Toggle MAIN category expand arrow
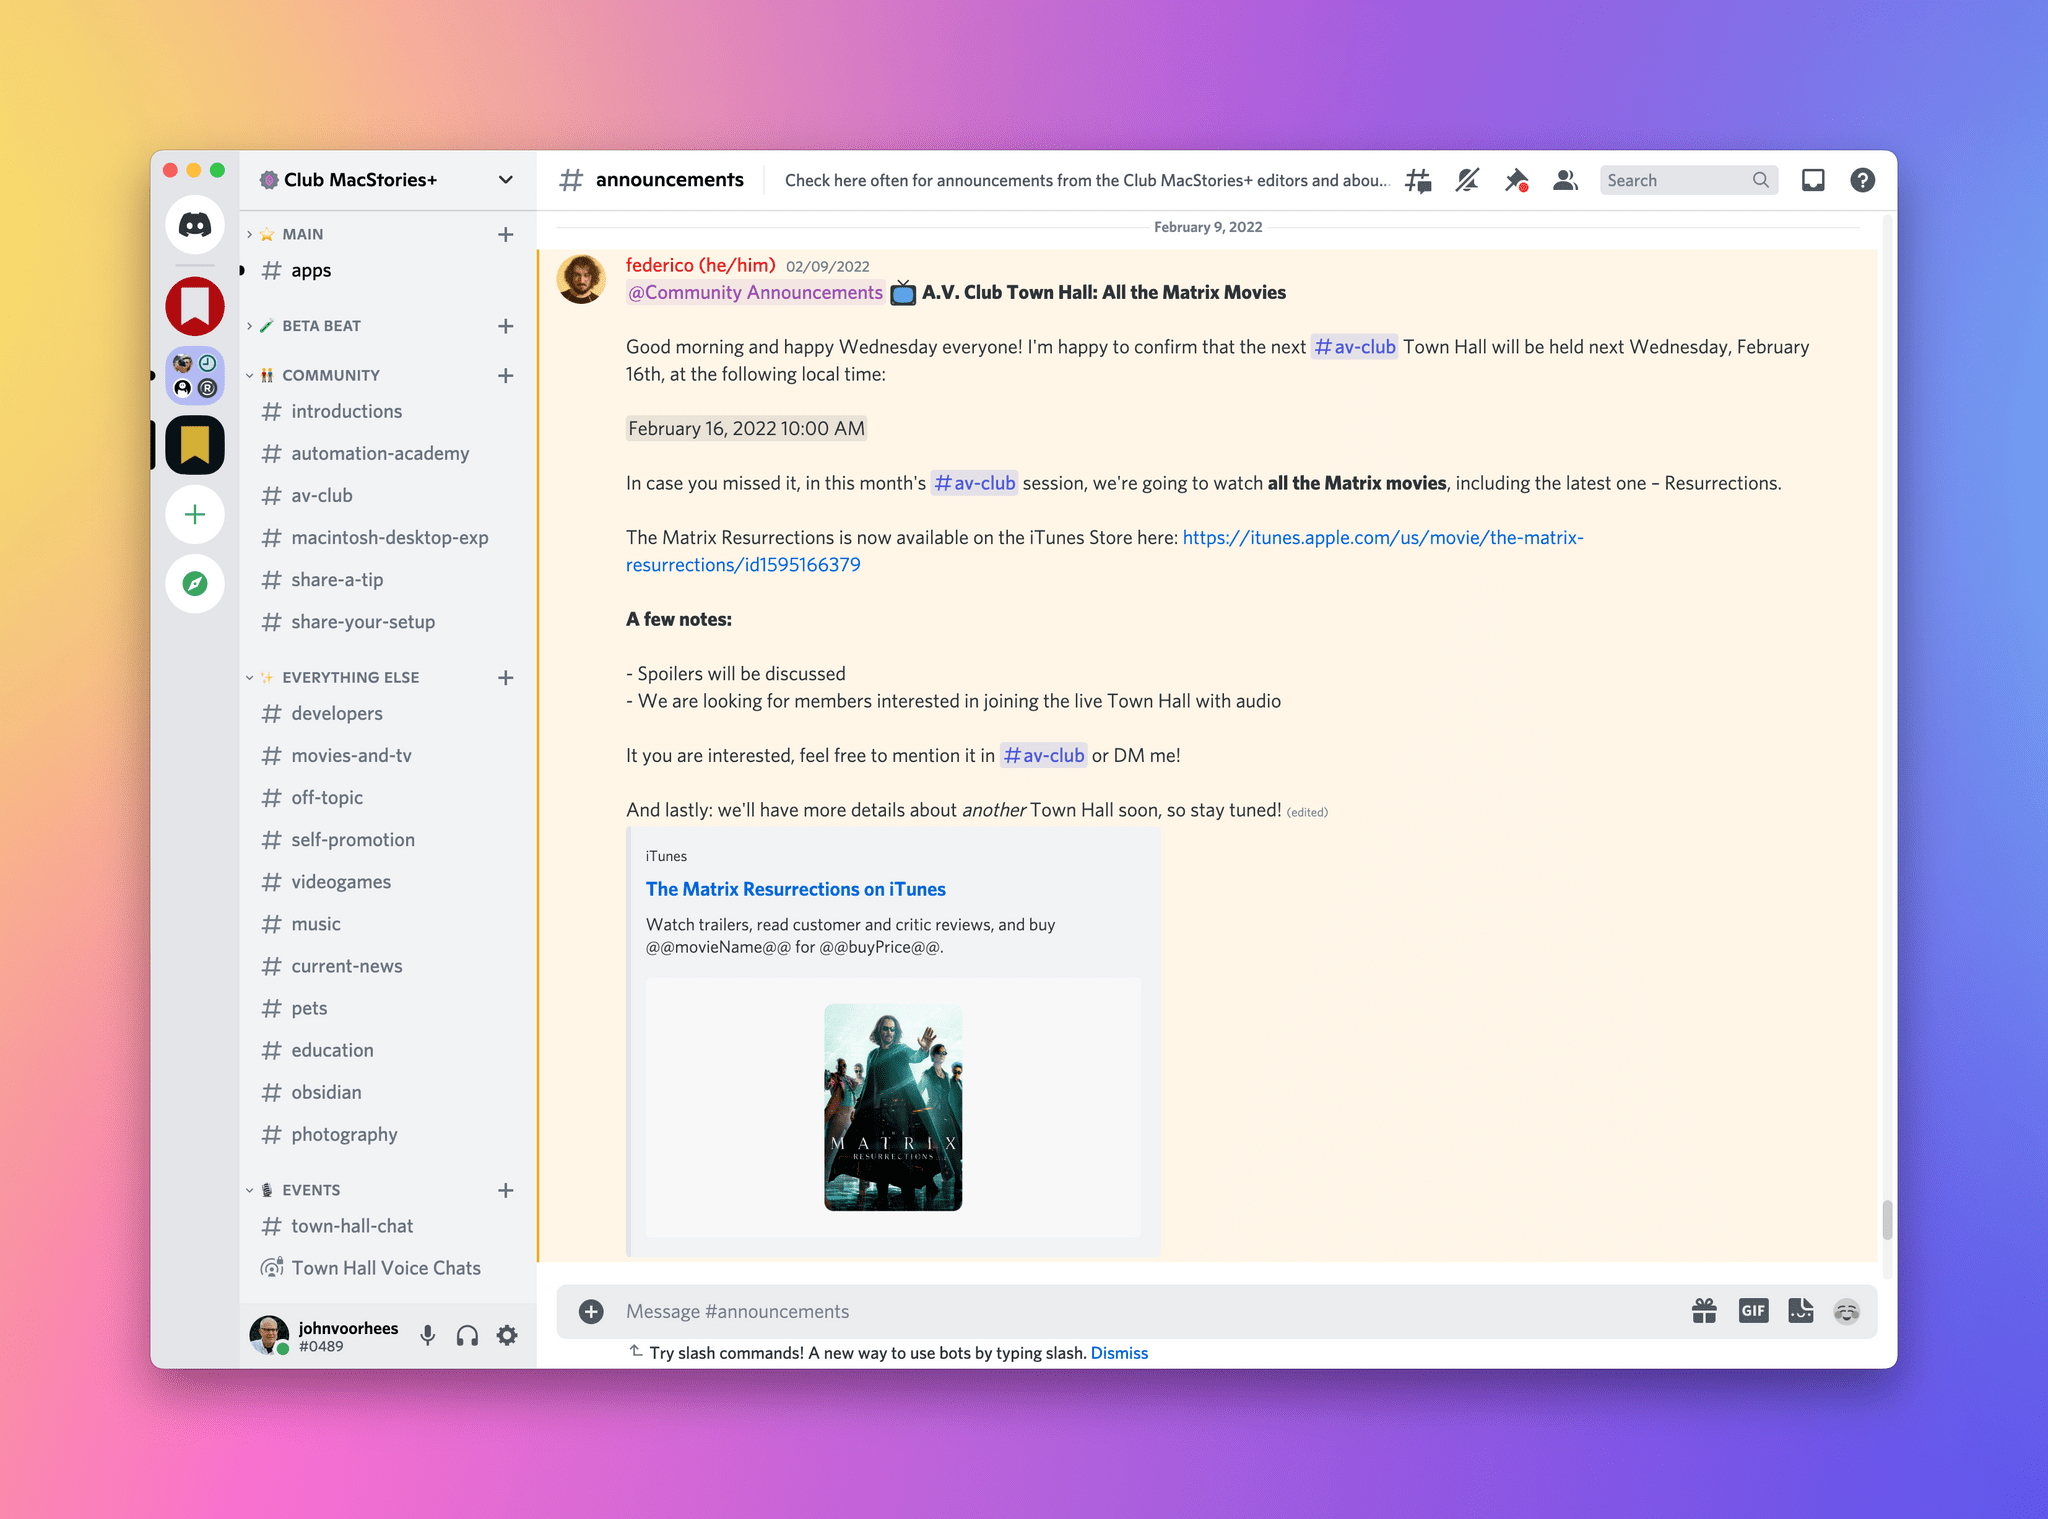 click(249, 233)
